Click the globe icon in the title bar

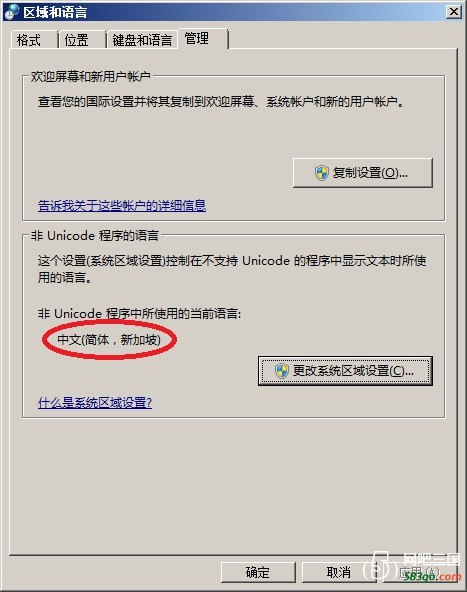click(x=11, y=12)
